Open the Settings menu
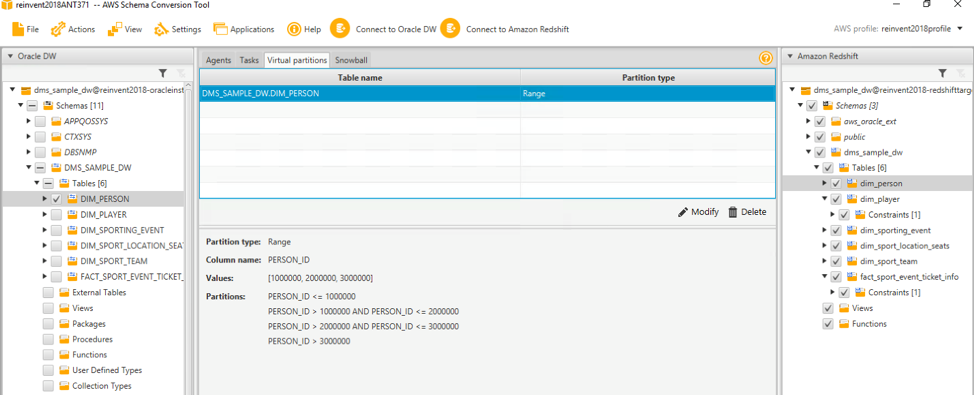The height and width of the screenshot is (395, 974). pos(178,29)
